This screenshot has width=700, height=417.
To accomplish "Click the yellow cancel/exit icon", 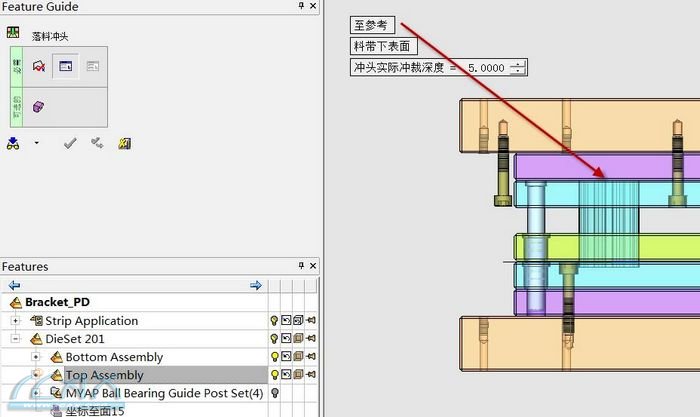I will click(x=125, y=143).
